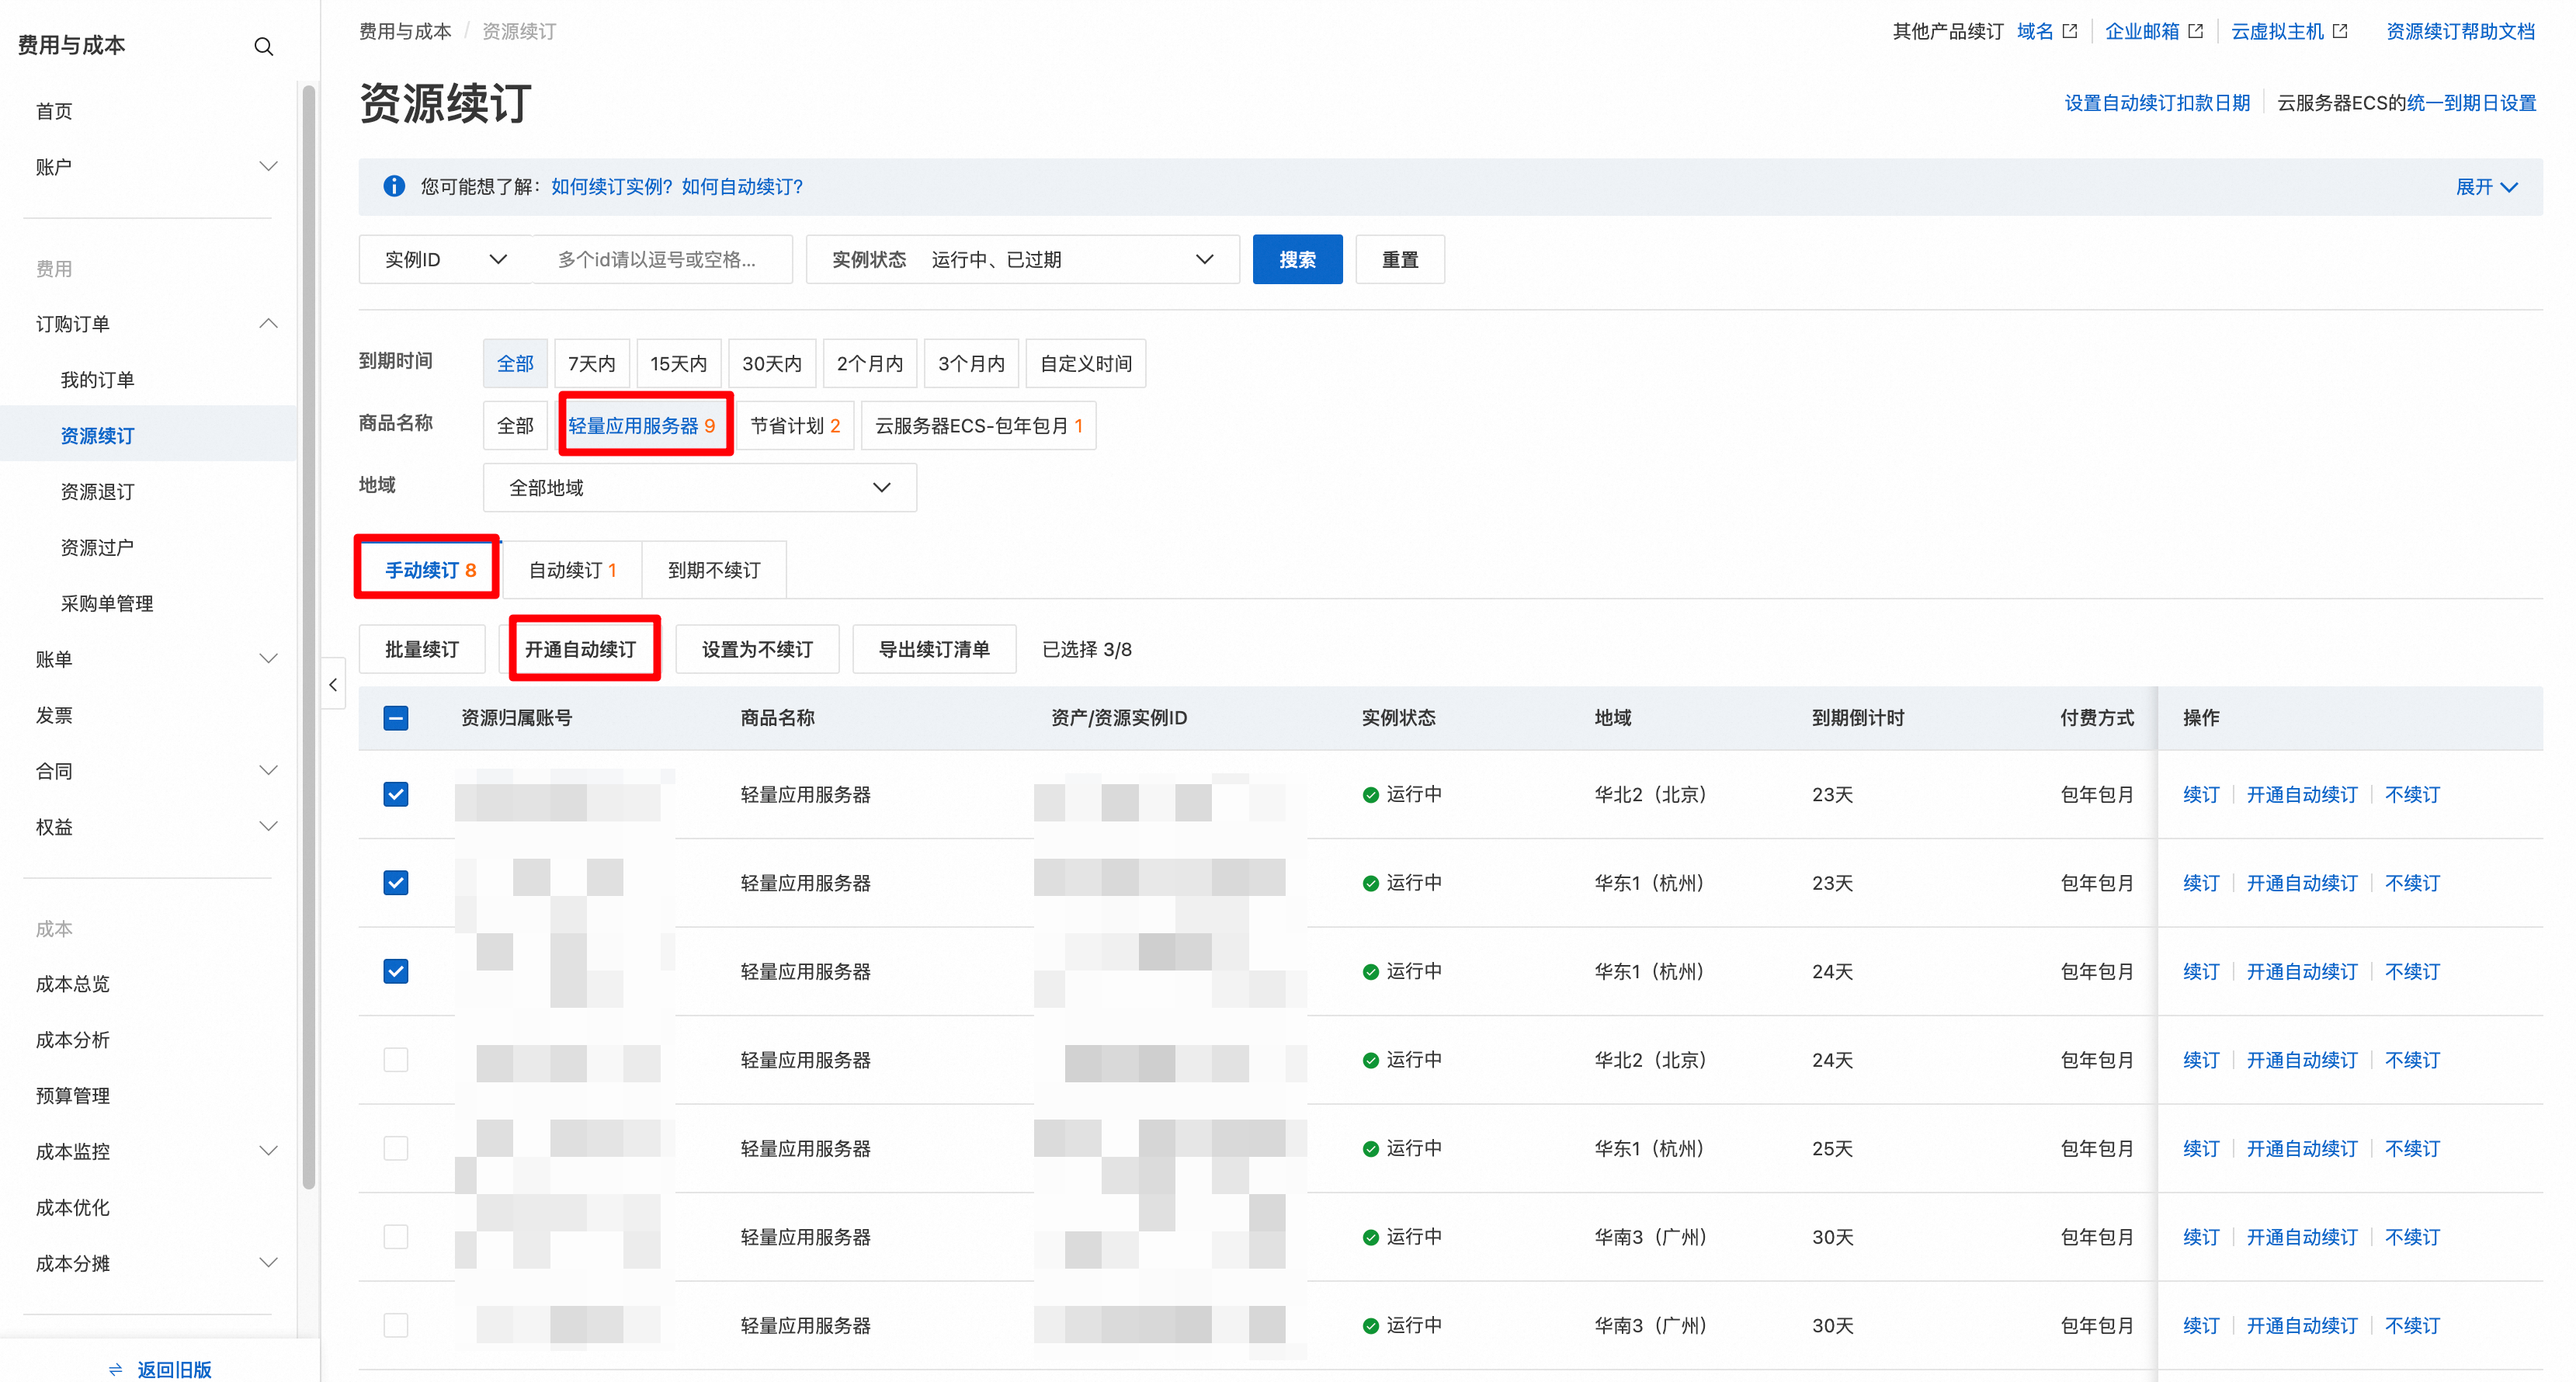
Task: Expand the 权益 sidebar section
Action: 268,826
